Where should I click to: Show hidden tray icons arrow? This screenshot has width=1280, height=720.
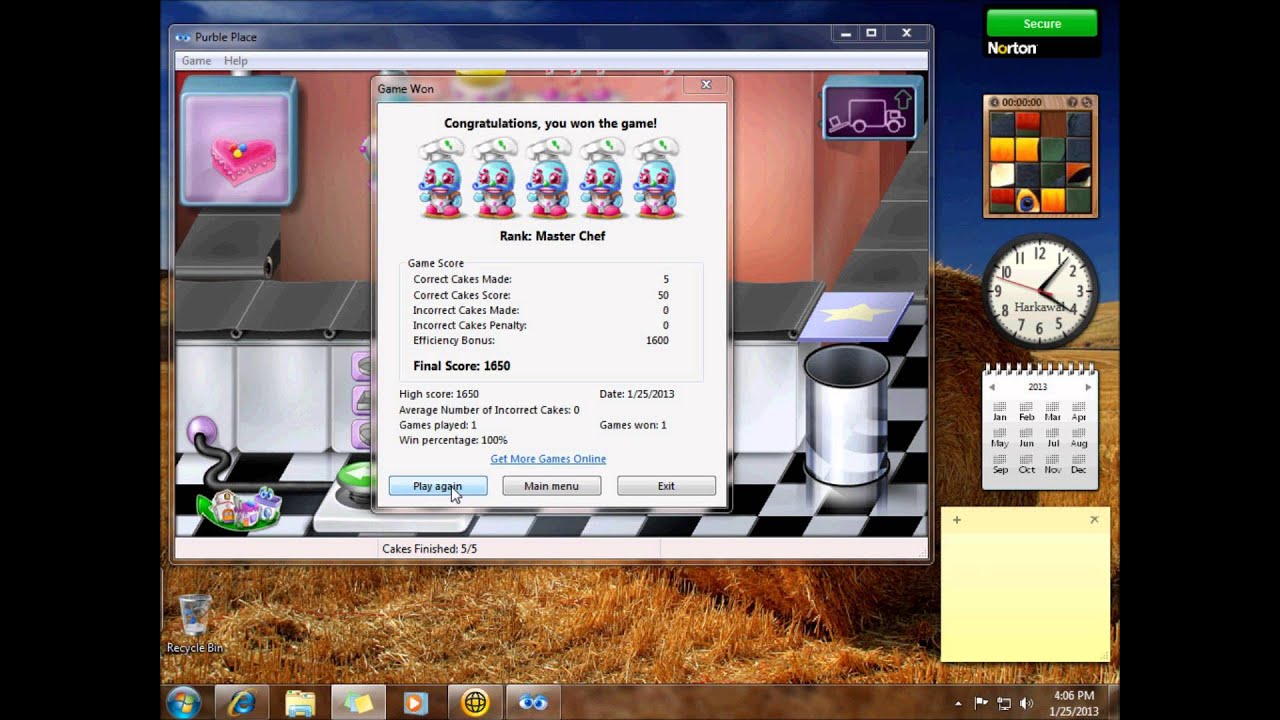[958, 703]
